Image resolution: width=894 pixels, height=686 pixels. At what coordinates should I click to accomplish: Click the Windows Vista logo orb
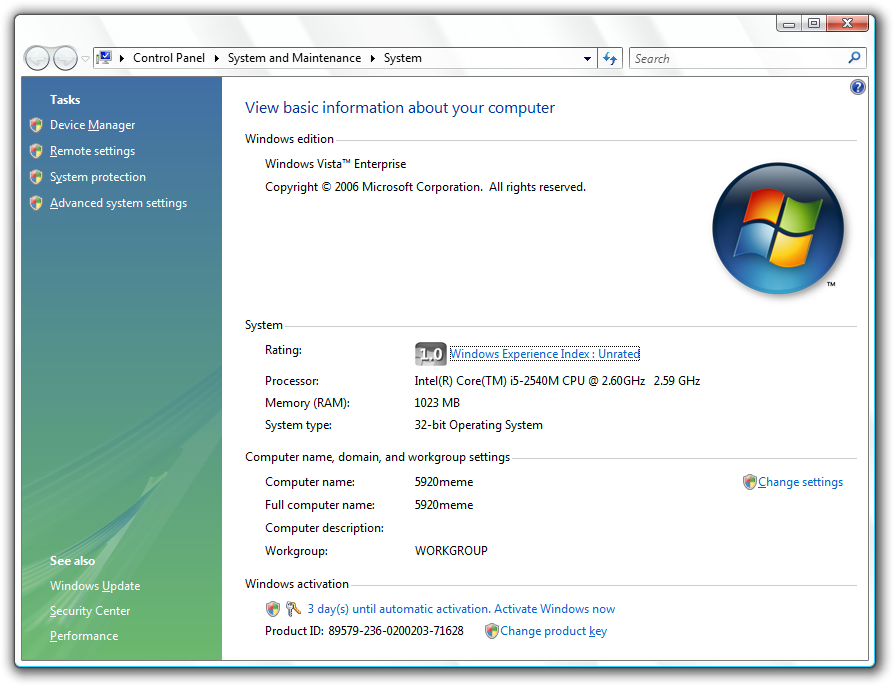coord(778,229)
